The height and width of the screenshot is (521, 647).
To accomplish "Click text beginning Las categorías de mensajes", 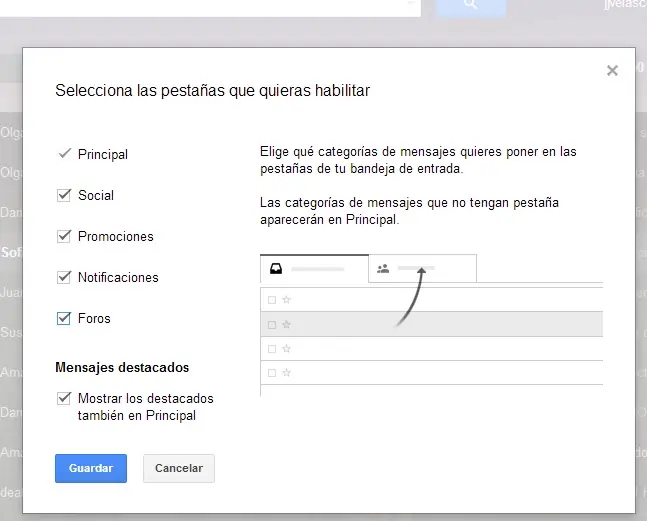I will pyautogui.click(x=409, y=211).
